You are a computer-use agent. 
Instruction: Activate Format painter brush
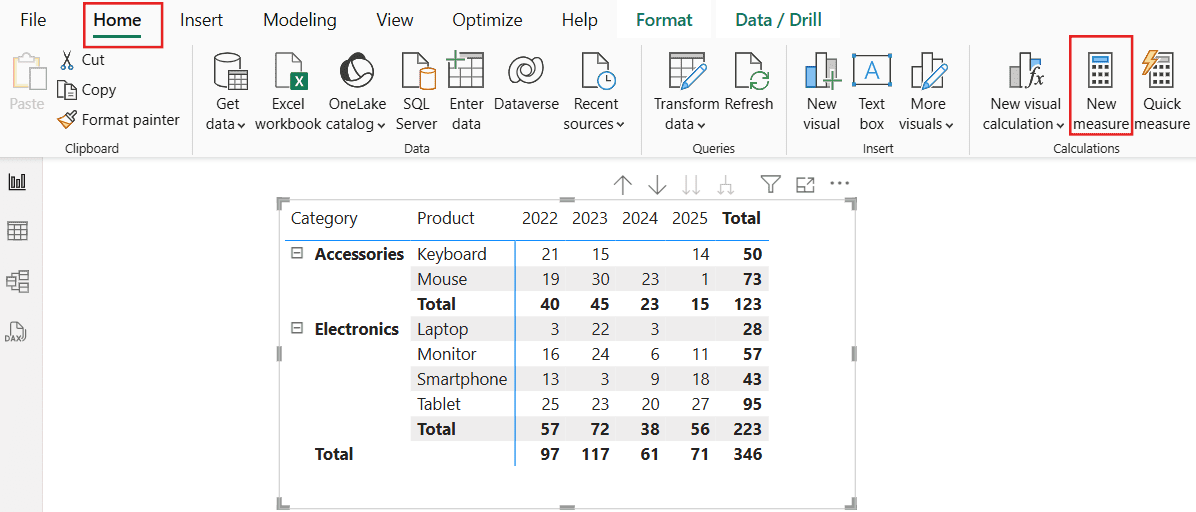pos(119,120)
